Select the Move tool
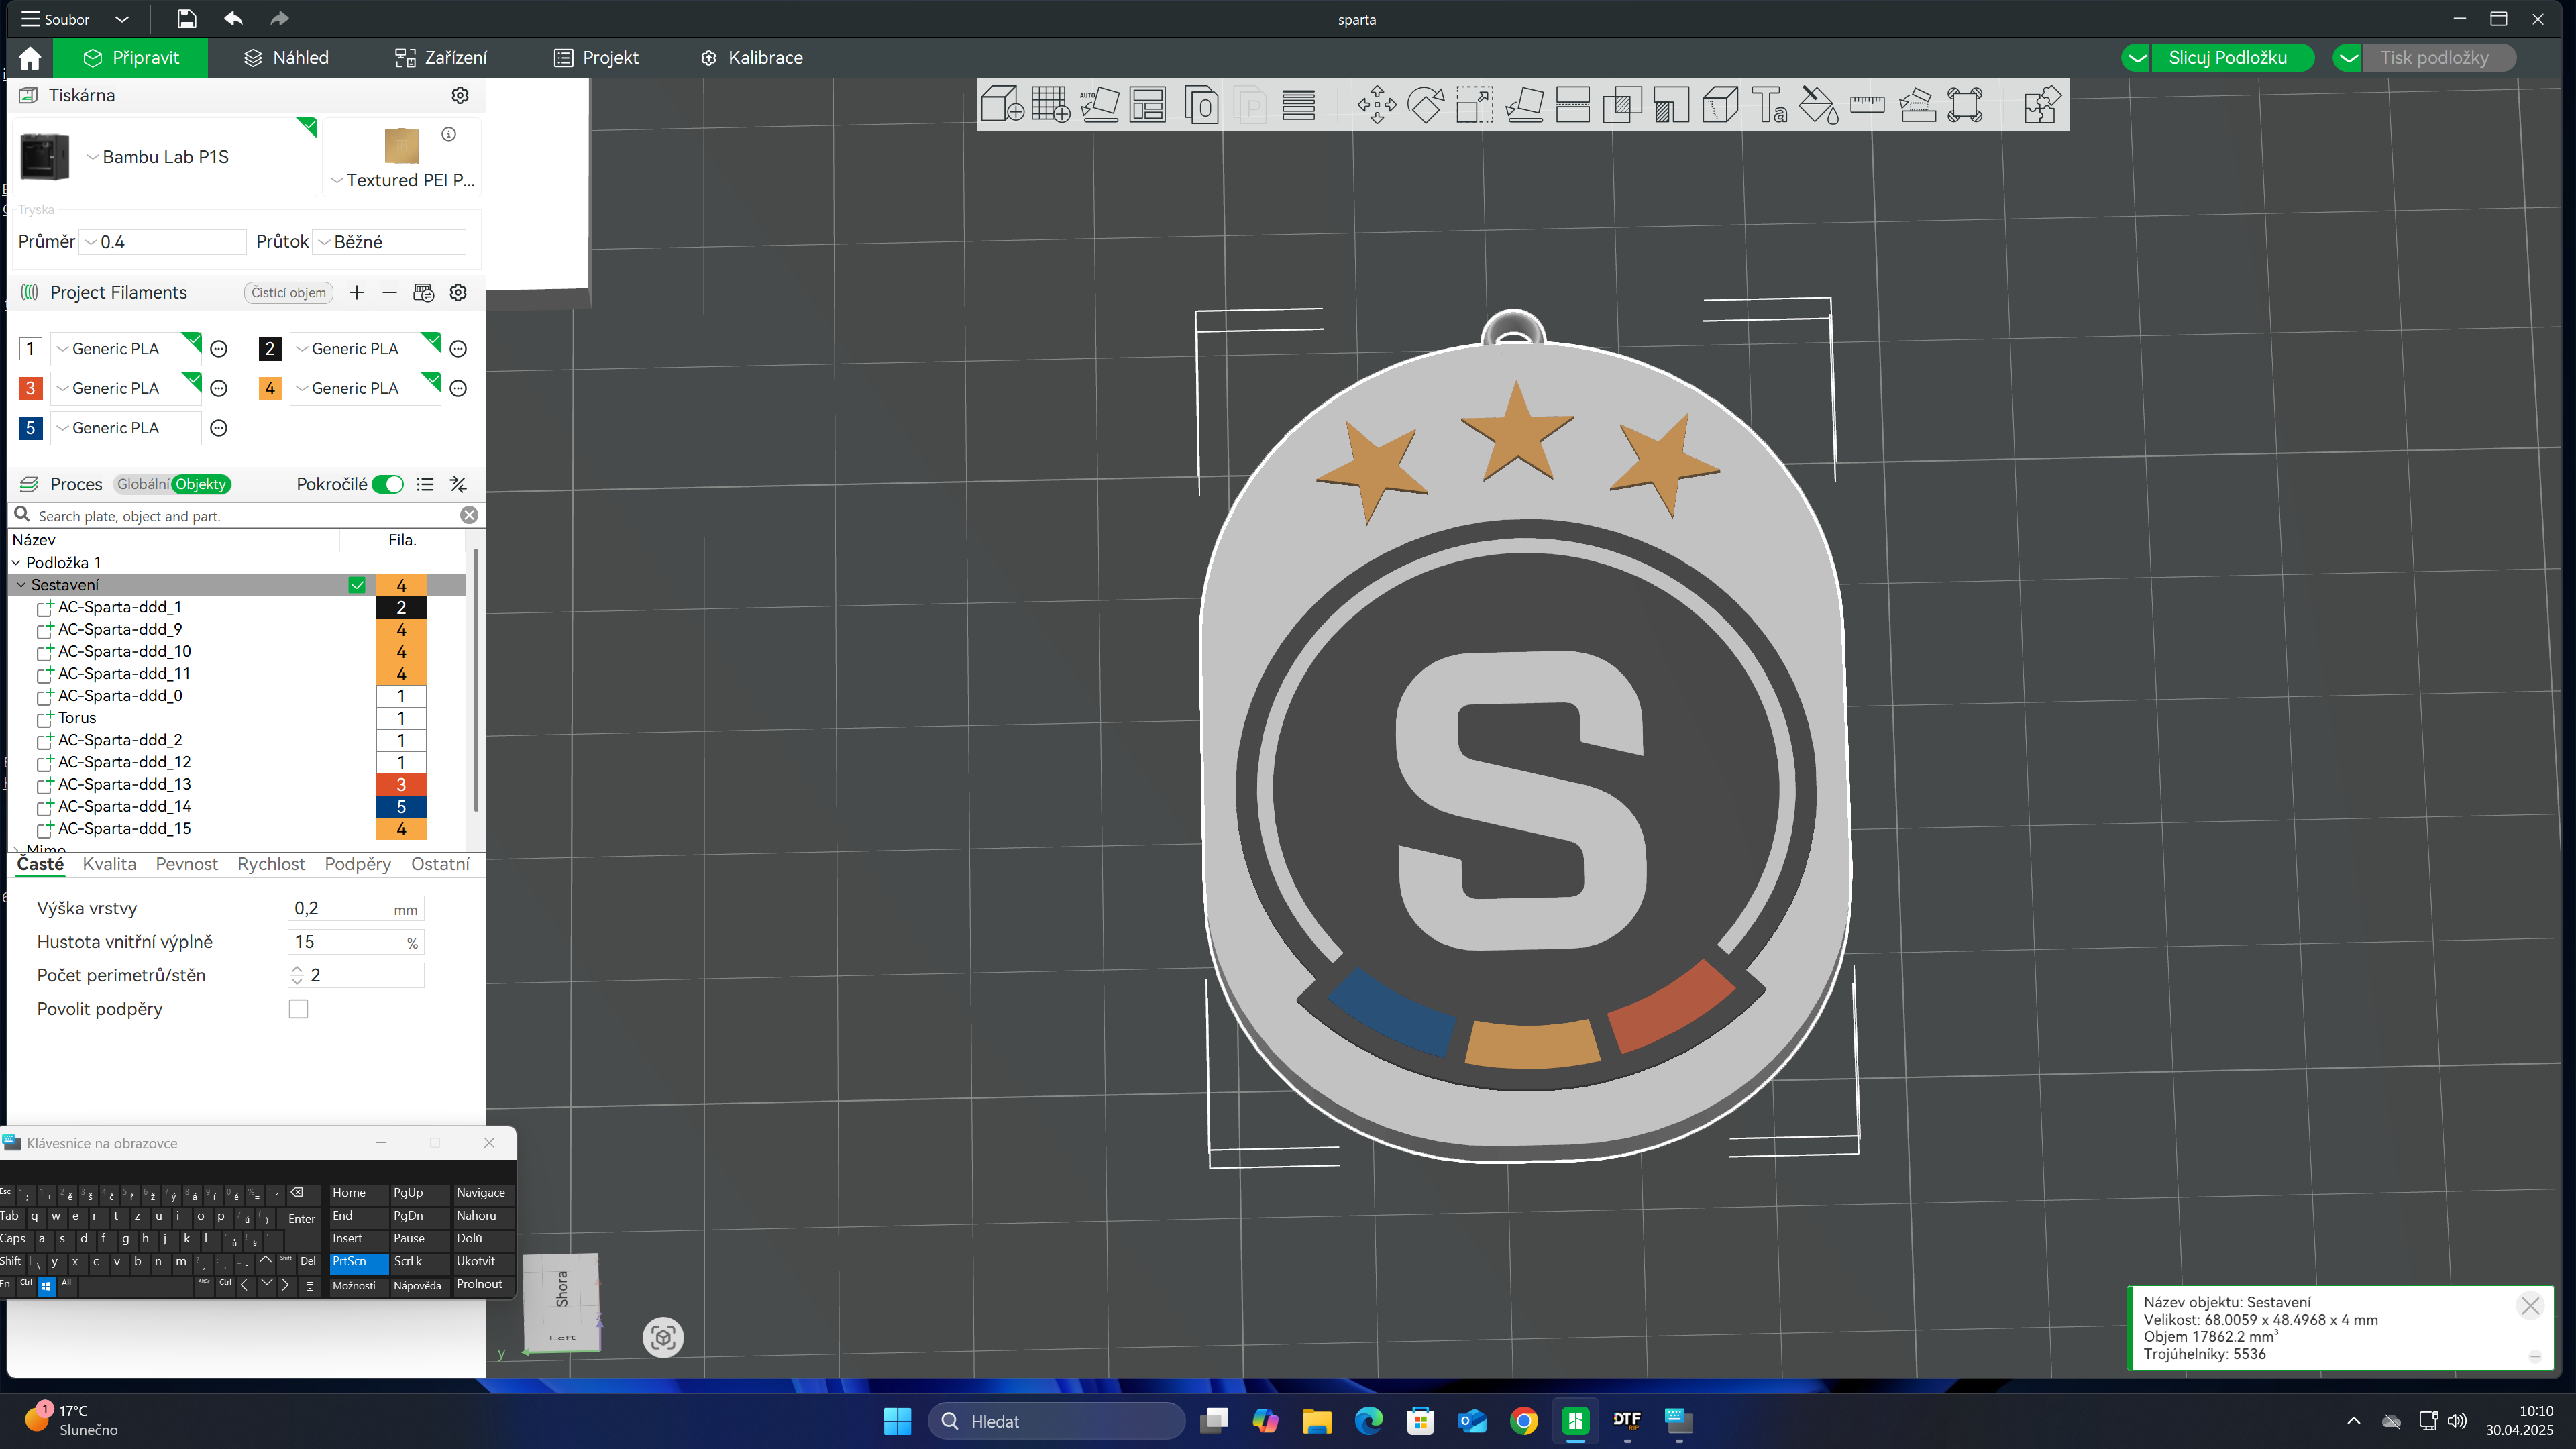Screen dimensions: 2576x1449 1377,104
